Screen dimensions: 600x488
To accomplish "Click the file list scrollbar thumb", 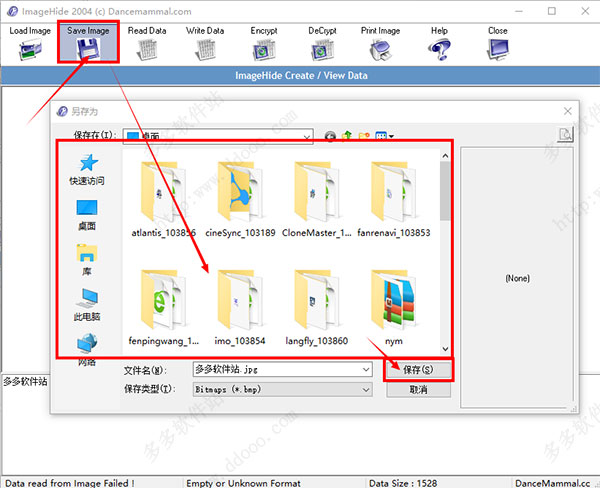I will click(x=445, y=191).
